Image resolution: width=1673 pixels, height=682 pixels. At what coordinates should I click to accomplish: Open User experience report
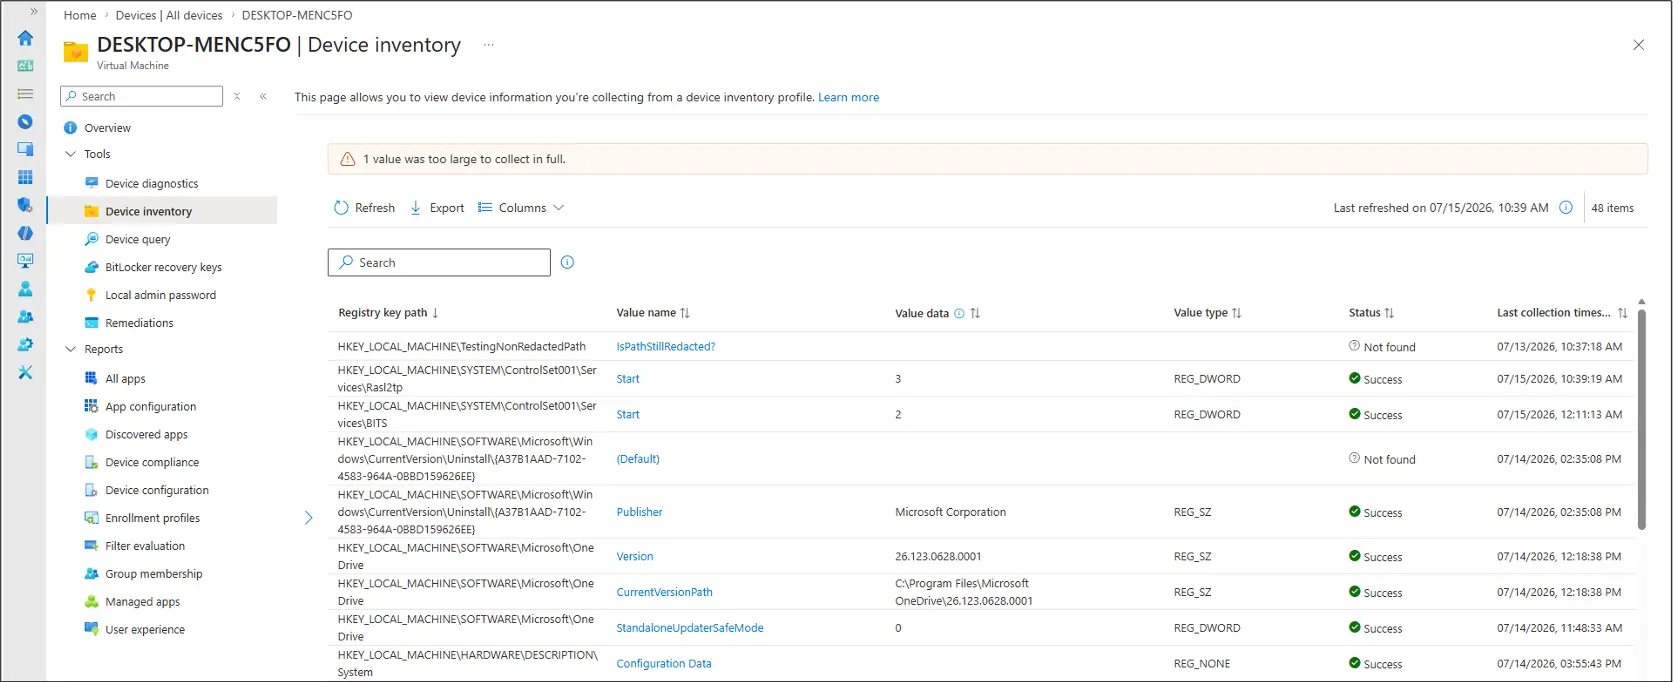pos(145,630)
